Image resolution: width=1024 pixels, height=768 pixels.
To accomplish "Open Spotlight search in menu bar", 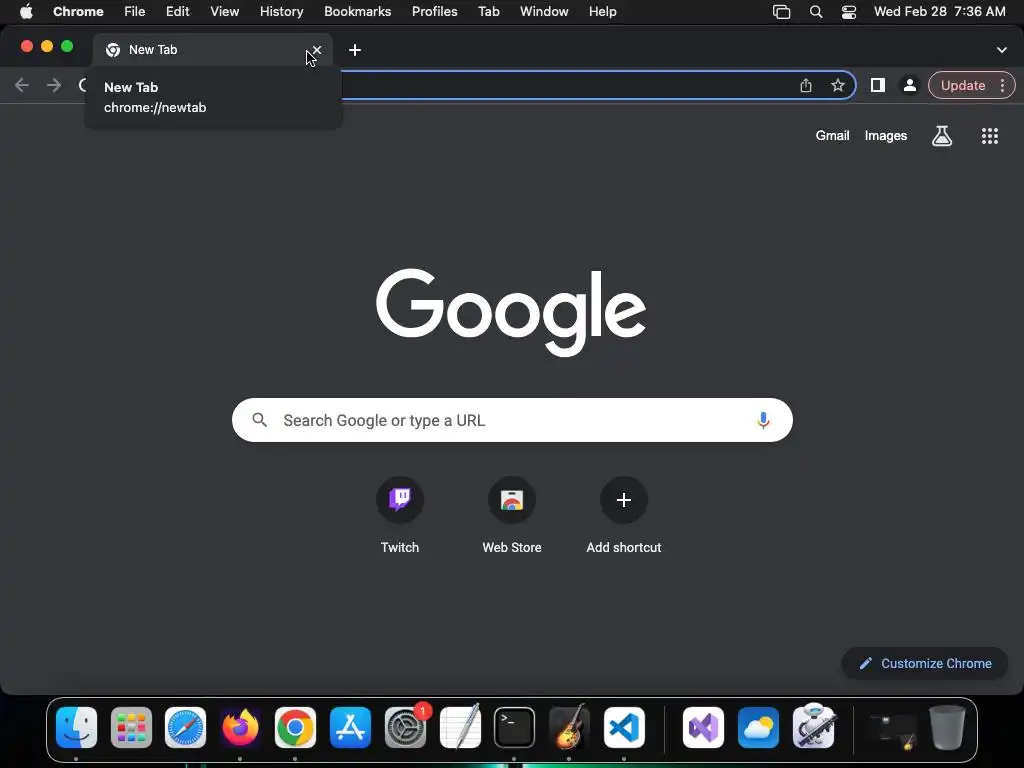I will [x=816, y=12].
